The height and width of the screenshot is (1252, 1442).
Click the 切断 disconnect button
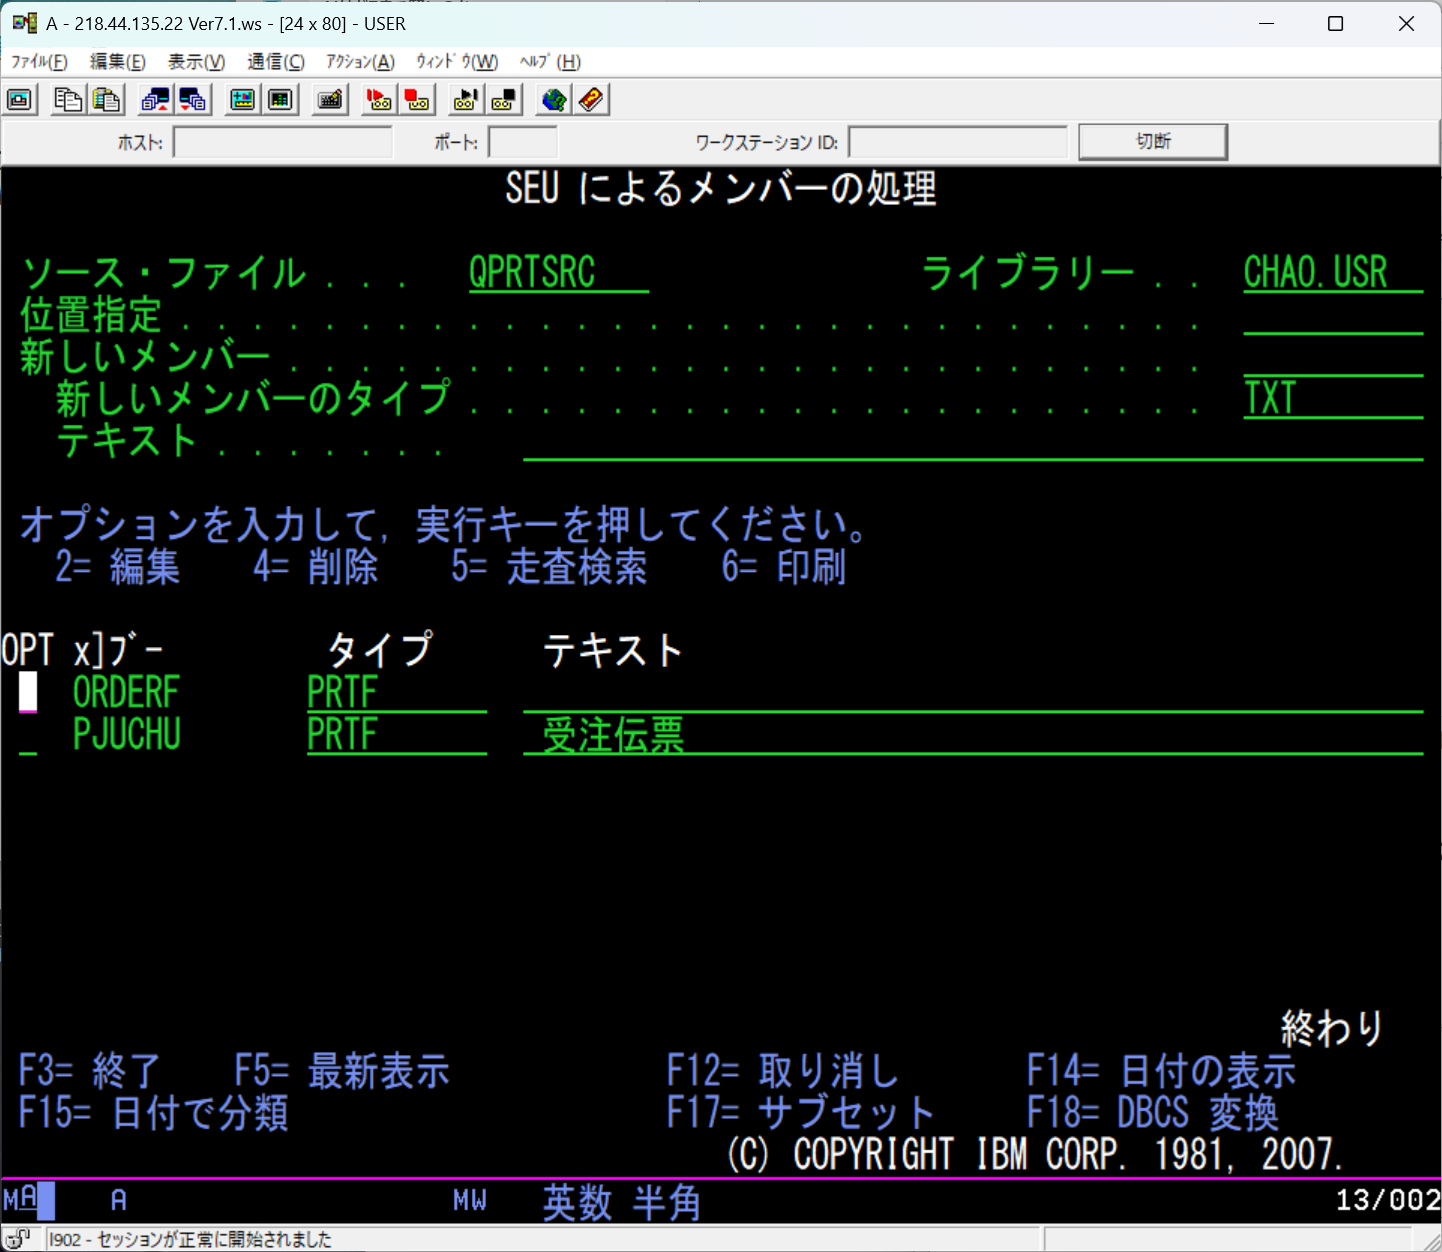[x=1153, y=141]
